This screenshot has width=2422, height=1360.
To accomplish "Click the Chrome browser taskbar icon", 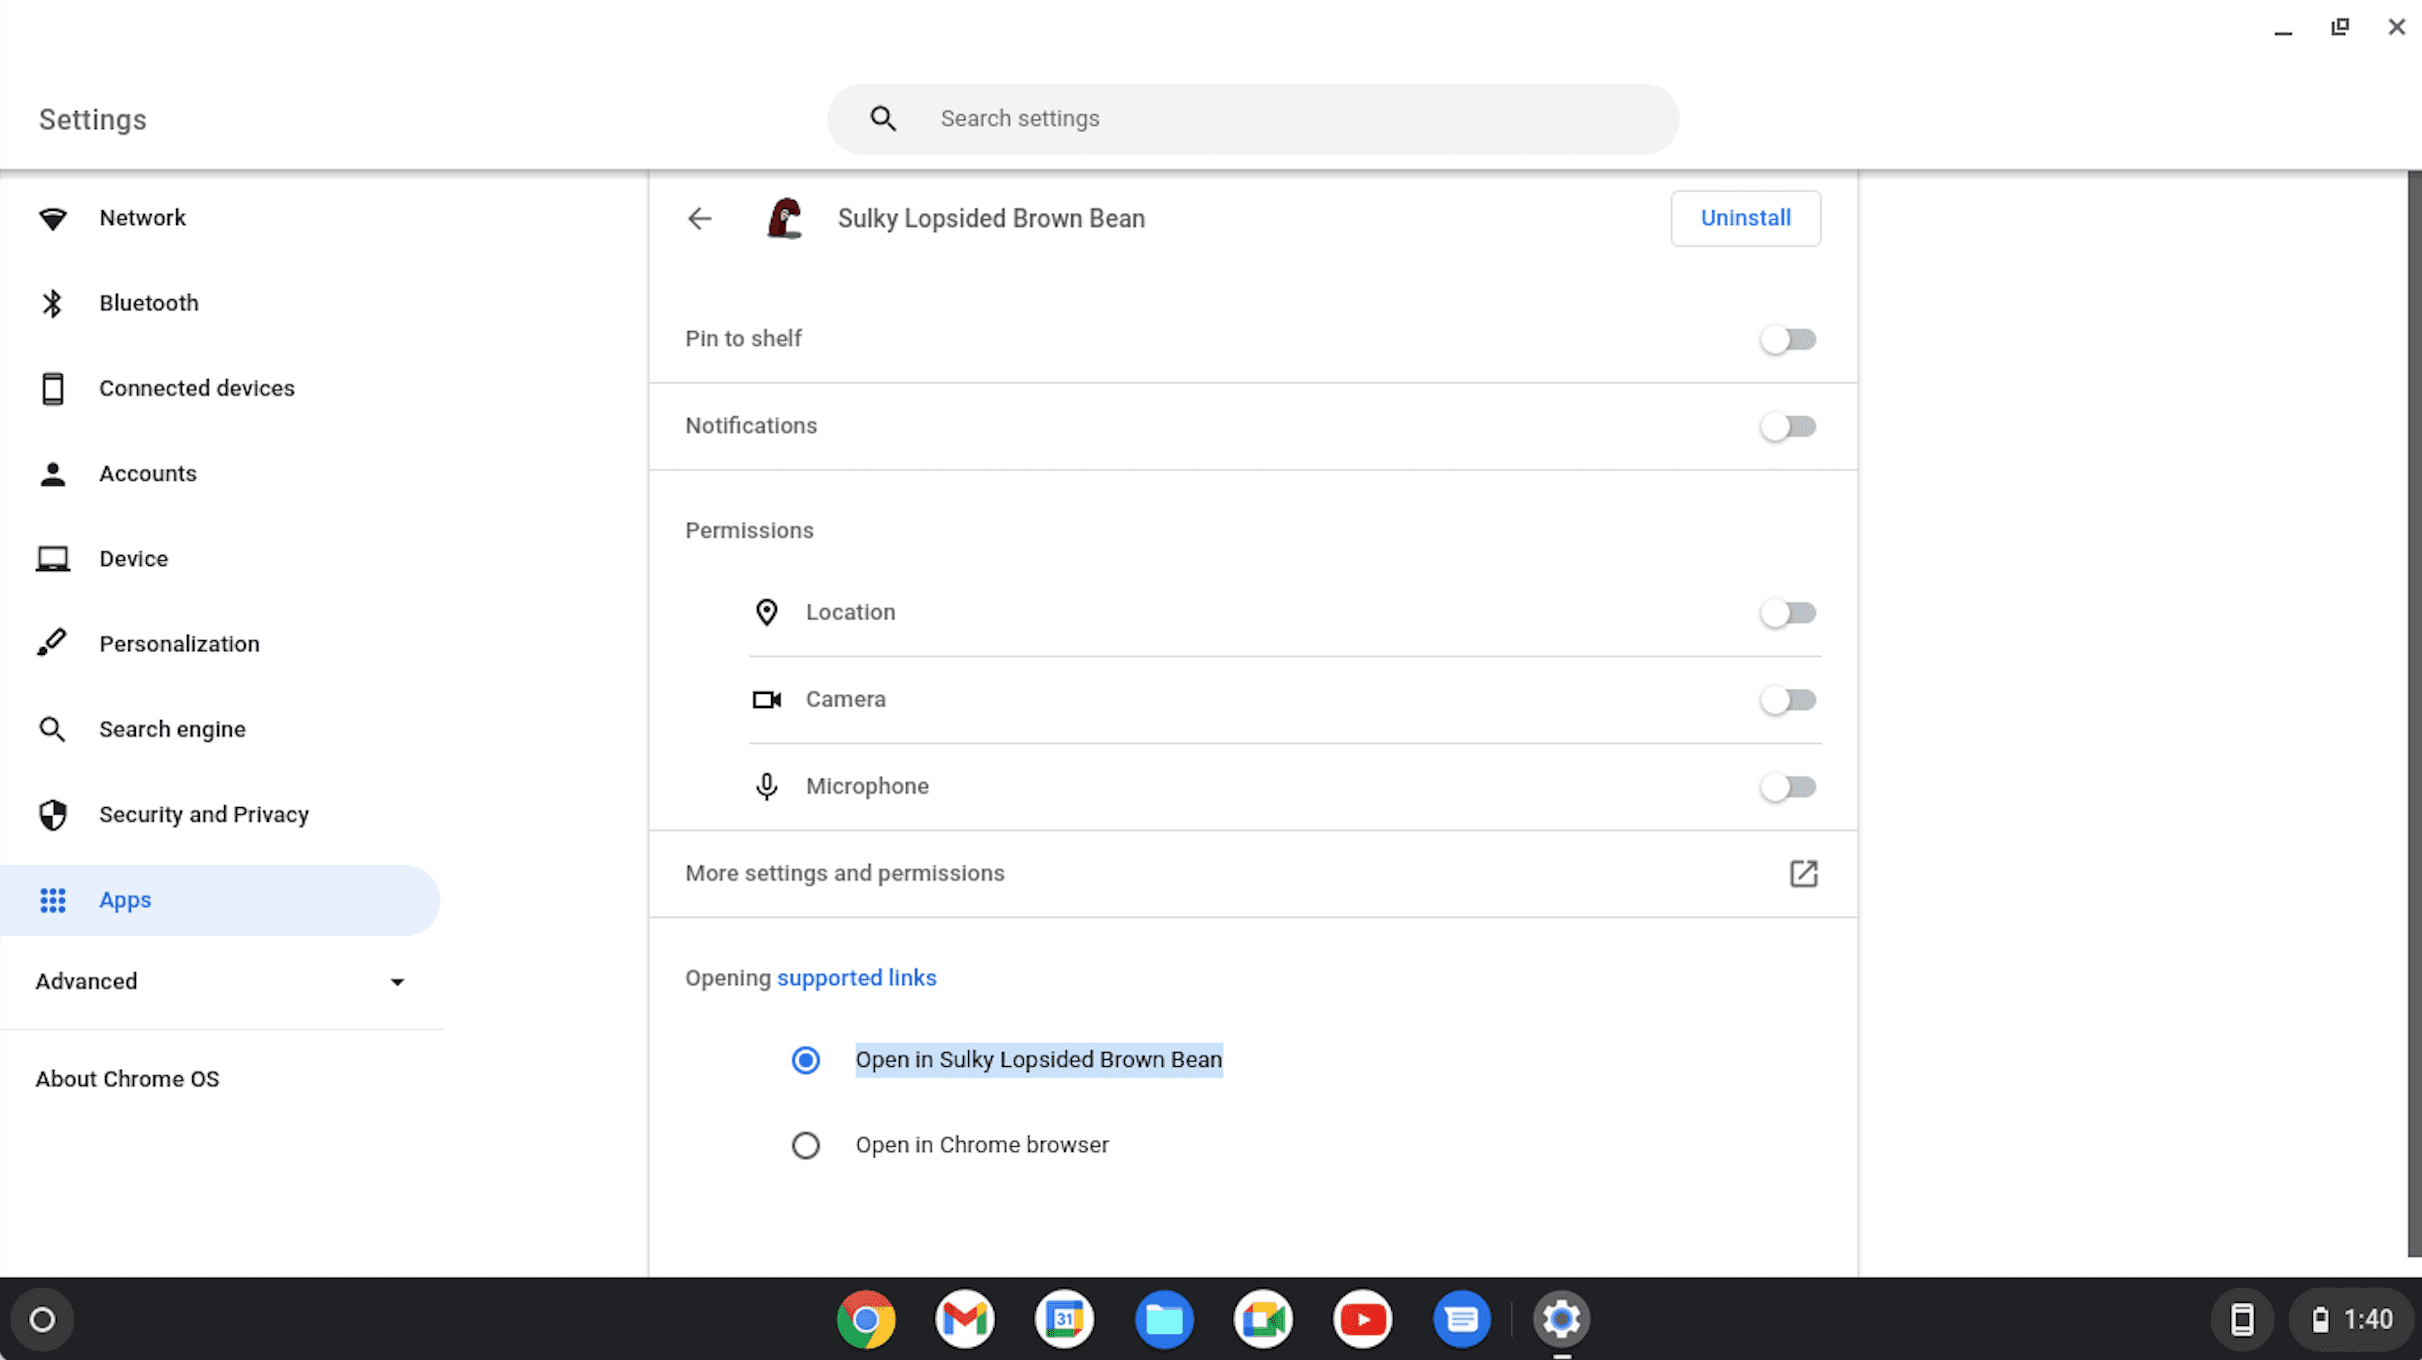I will click(x=863, y=1318).
